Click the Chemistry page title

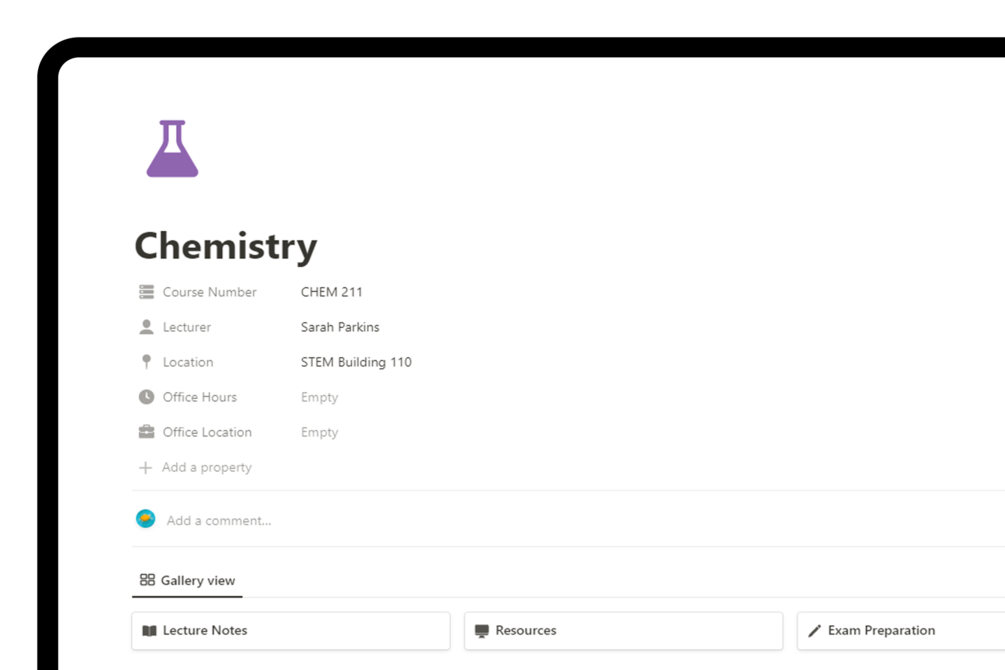(226, 246)
